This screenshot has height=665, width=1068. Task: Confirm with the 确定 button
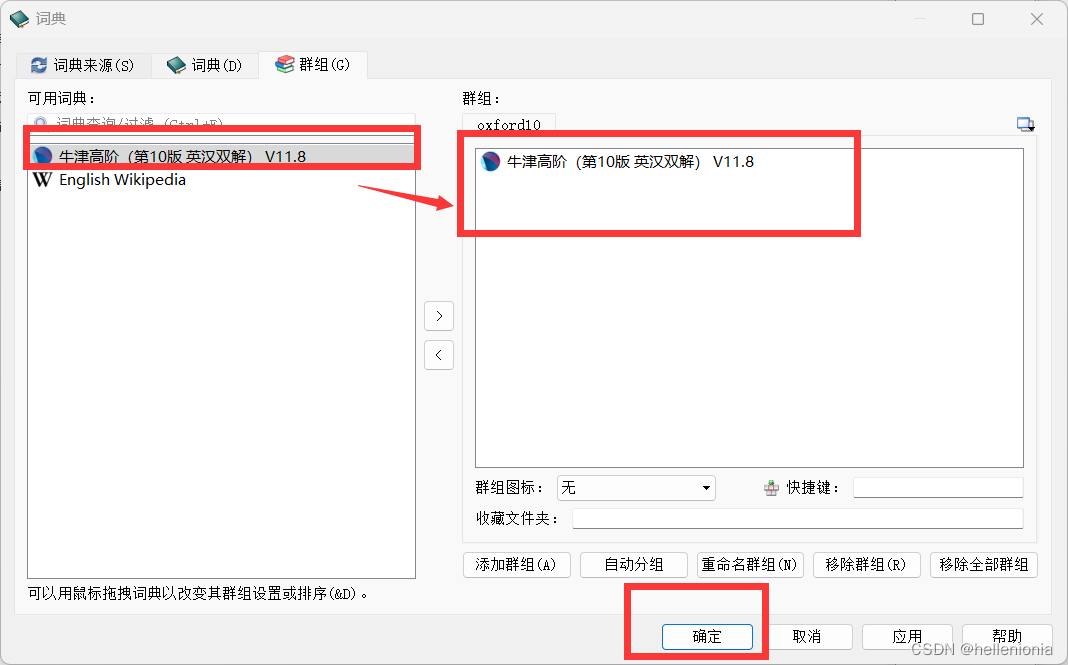[707, 637]
